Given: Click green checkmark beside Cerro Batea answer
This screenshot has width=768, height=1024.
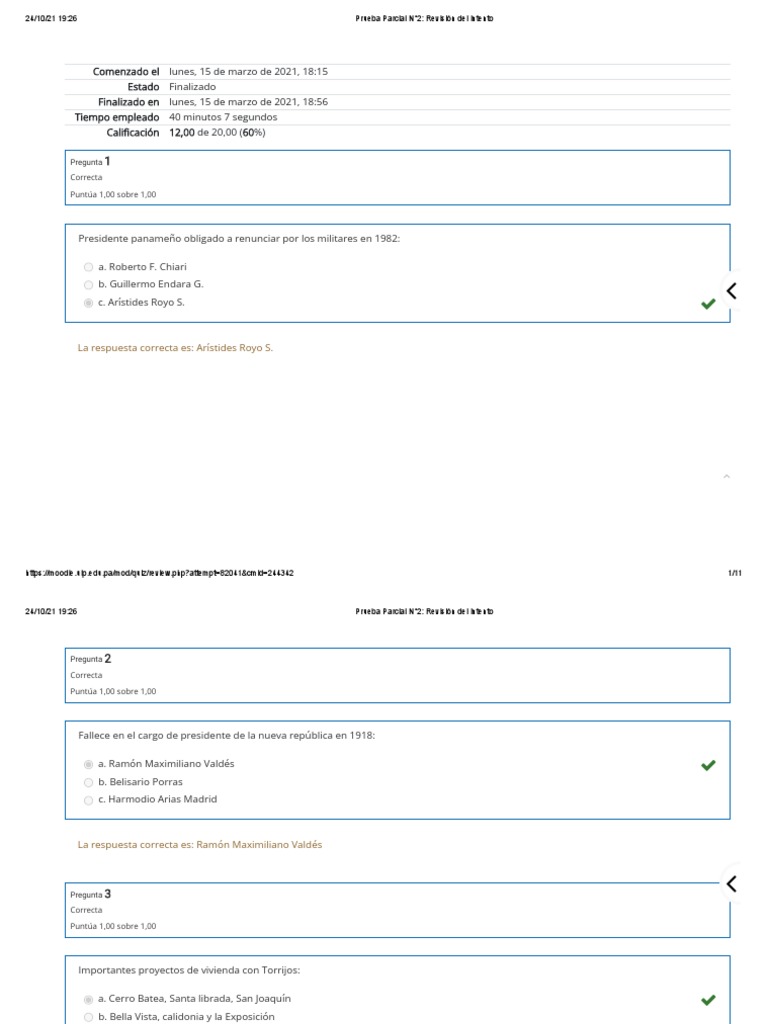Looking at the screenshot, I should click(709, 1000).
